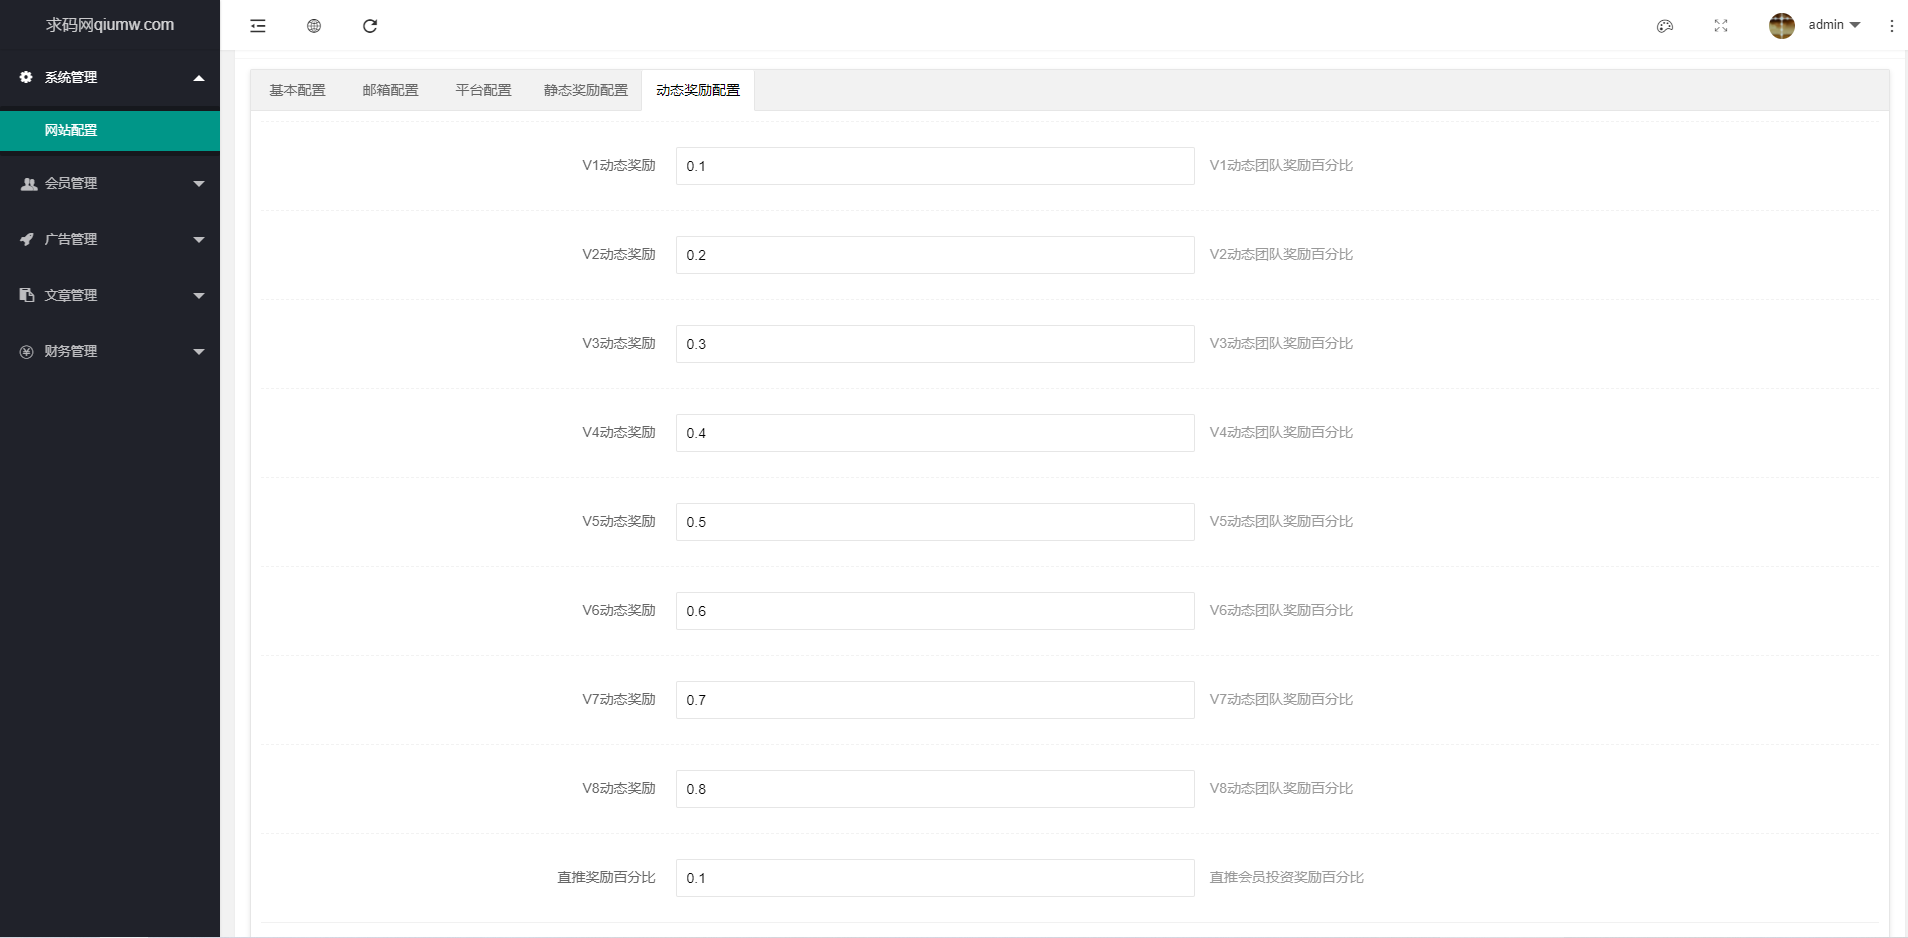The image size is (1908, 938).
Task: Click the V8动态团队奖励百分比 hint text
Action: click(x=1281, y=788)
